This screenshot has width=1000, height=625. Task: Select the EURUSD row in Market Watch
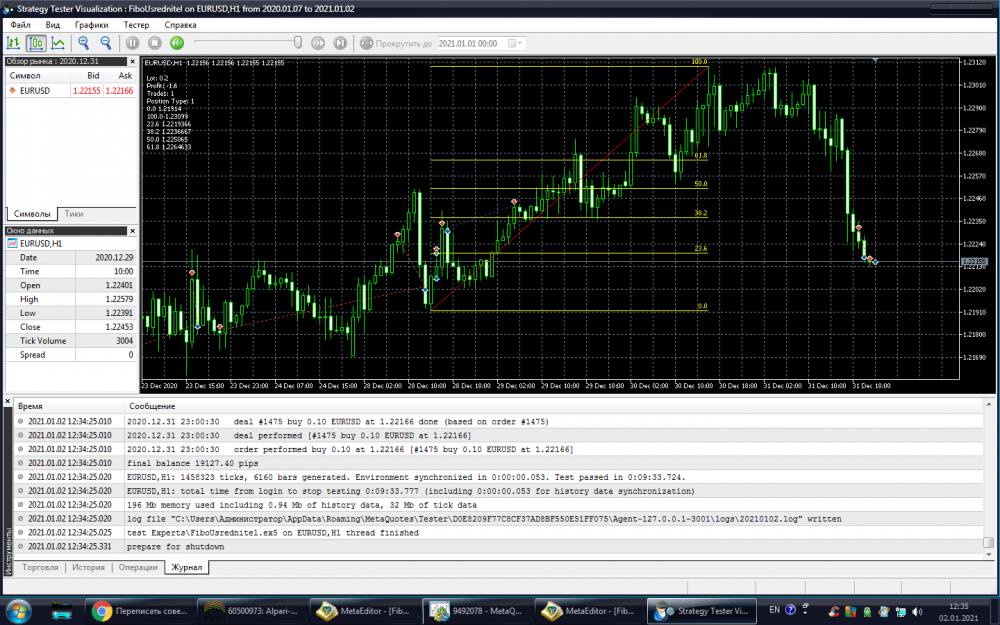(x=71, y=91)
